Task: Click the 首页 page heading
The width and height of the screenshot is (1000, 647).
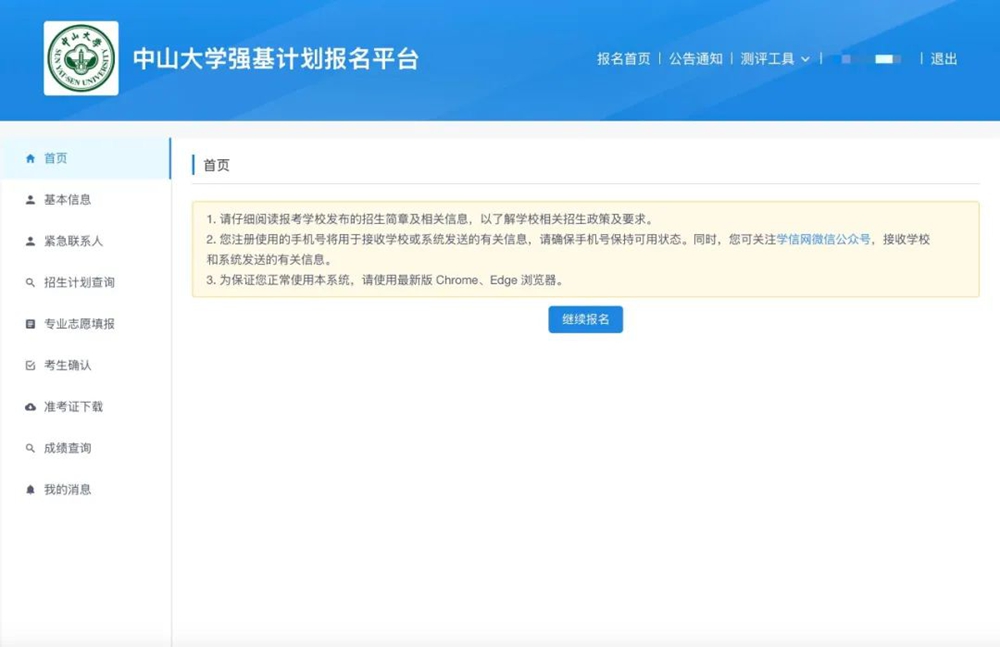Action: point(216,165)
